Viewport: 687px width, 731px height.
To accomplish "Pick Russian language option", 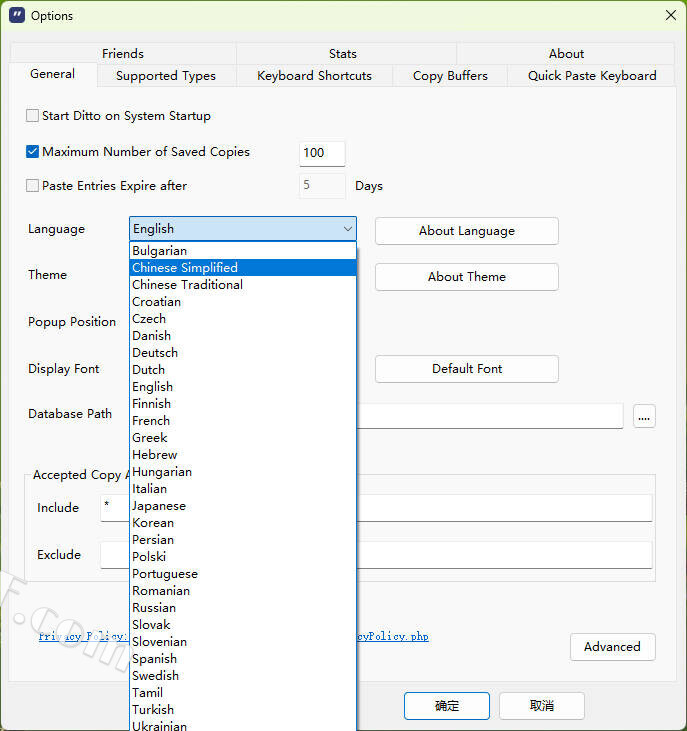I will click(243, 608).
